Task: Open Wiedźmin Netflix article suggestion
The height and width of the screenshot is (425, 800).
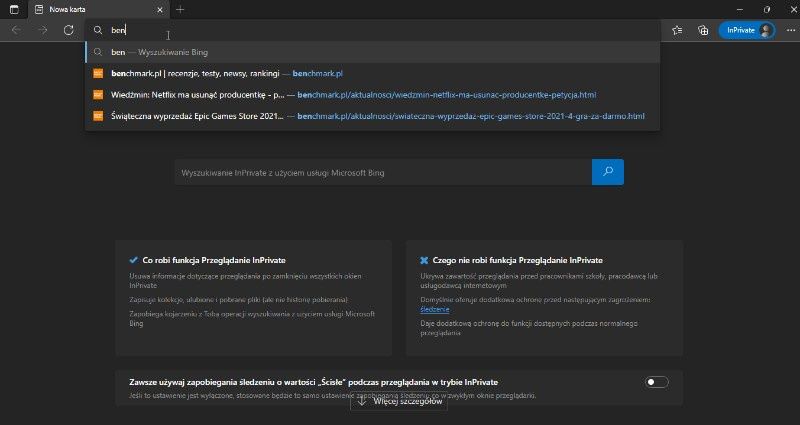Action: [372, 95]
